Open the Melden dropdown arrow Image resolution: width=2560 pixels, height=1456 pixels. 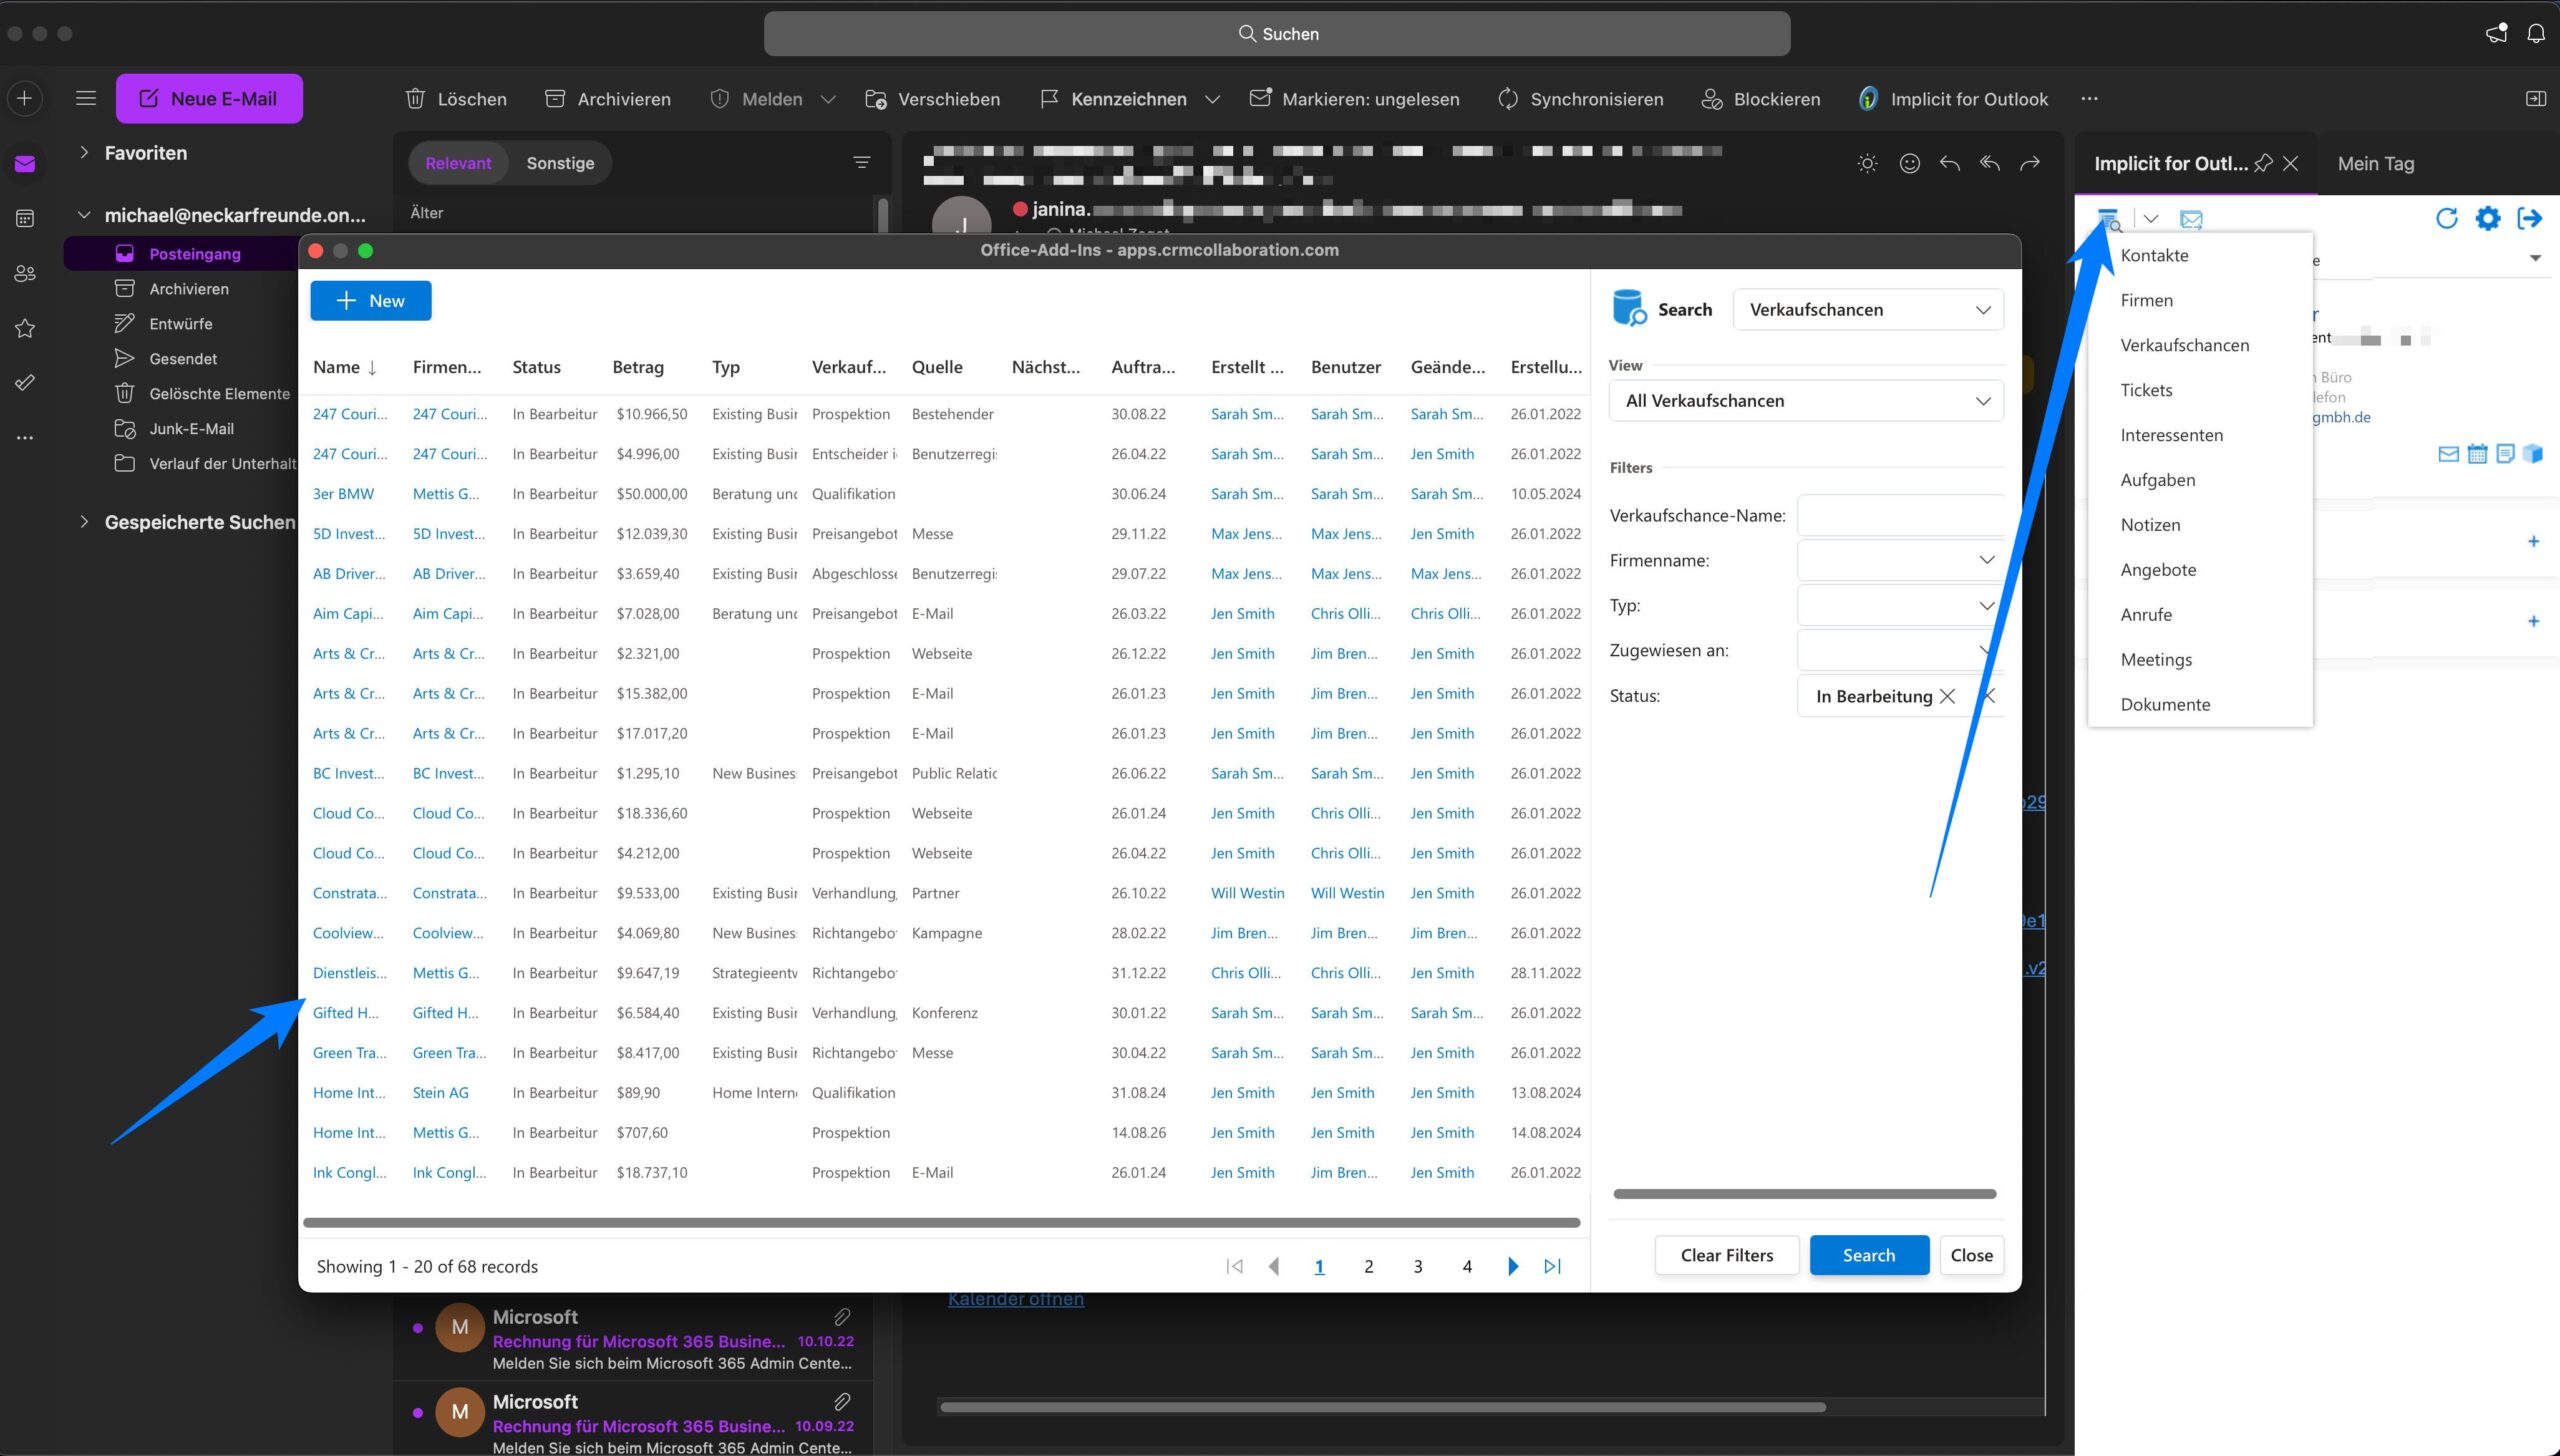(828, 99)
